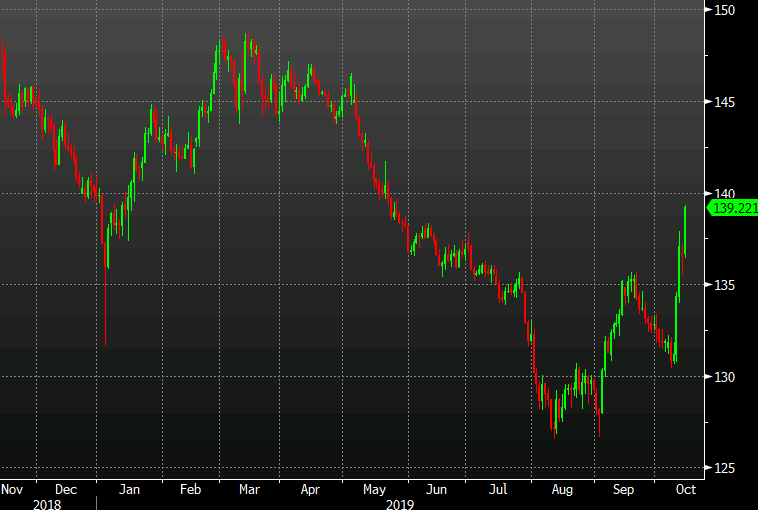Click the 2018 year label

pyautogui.click(x=47, y=504)
